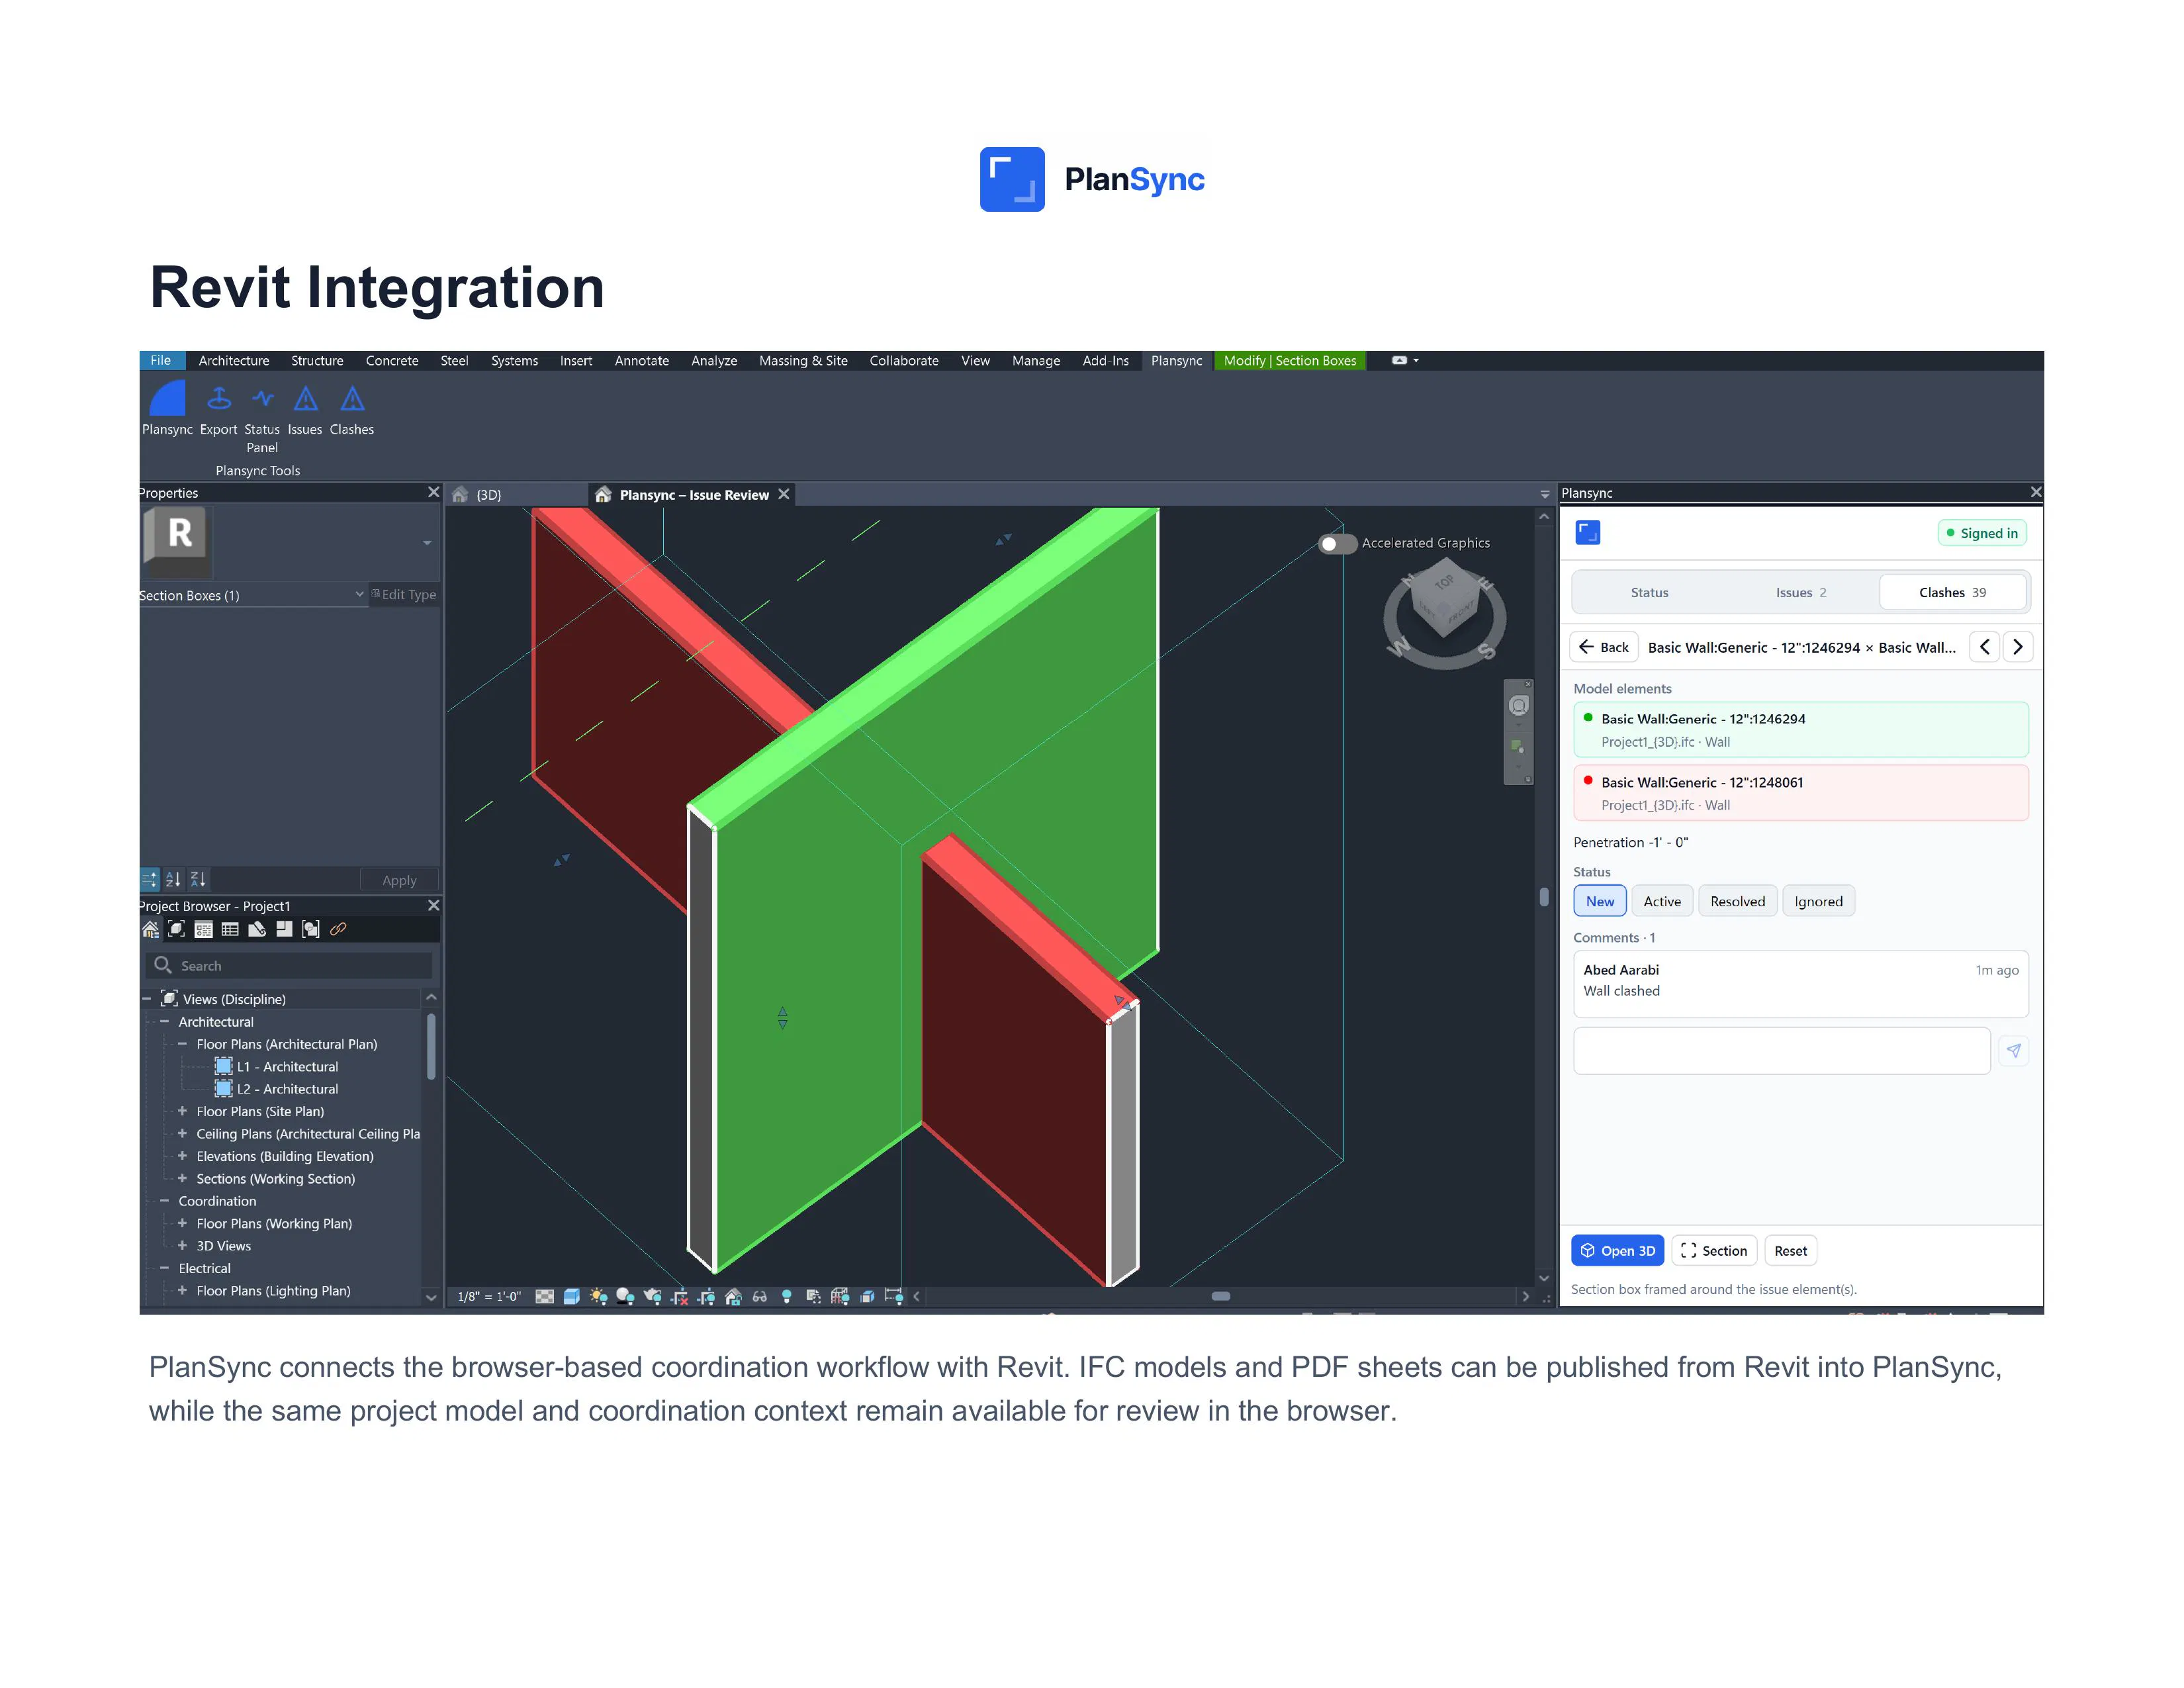
Task: Select the Clashes tab in Plansync panel
Action: [1953, 593]
